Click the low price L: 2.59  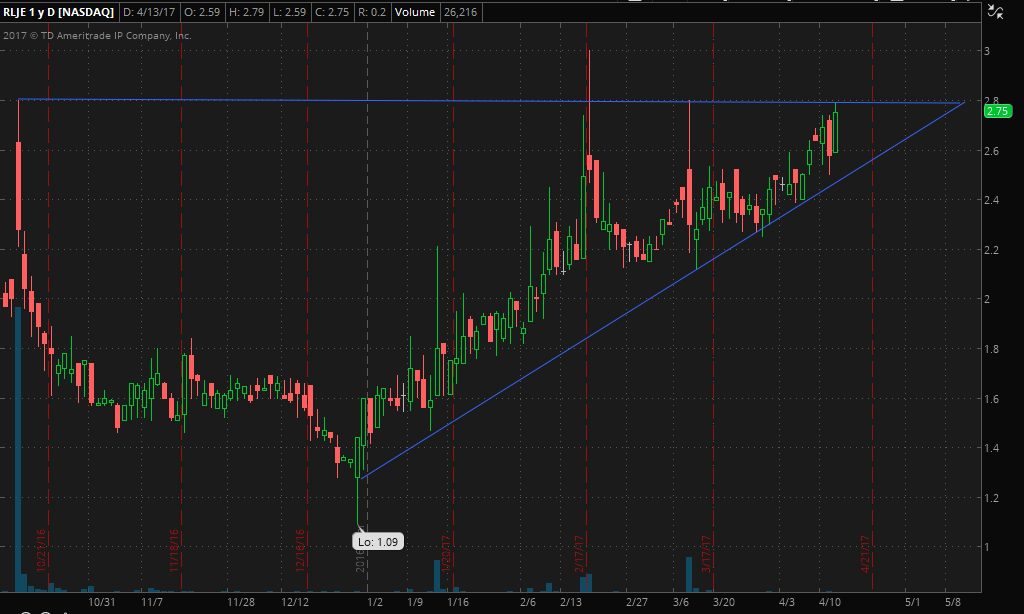[289, 12]
